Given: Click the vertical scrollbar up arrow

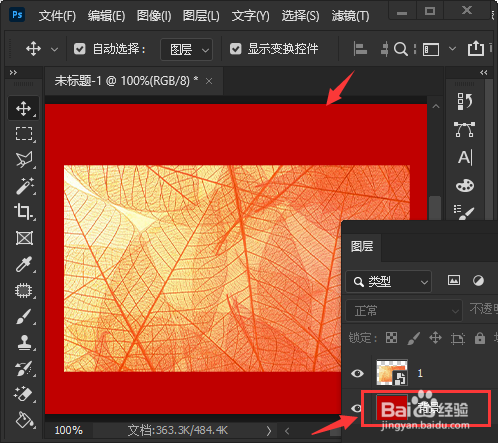Looking at the screenshot, I should (x=435, y=107).
